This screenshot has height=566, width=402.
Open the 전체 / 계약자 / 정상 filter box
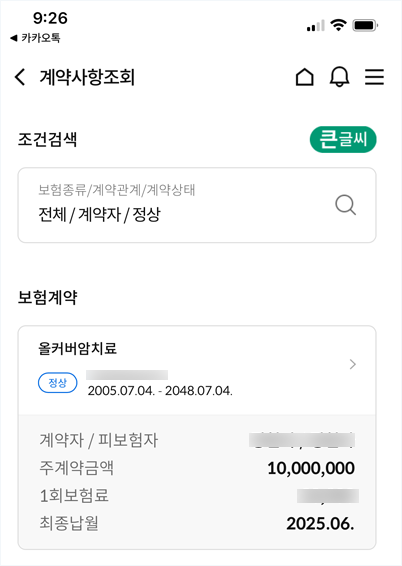[x=197, y=205]
